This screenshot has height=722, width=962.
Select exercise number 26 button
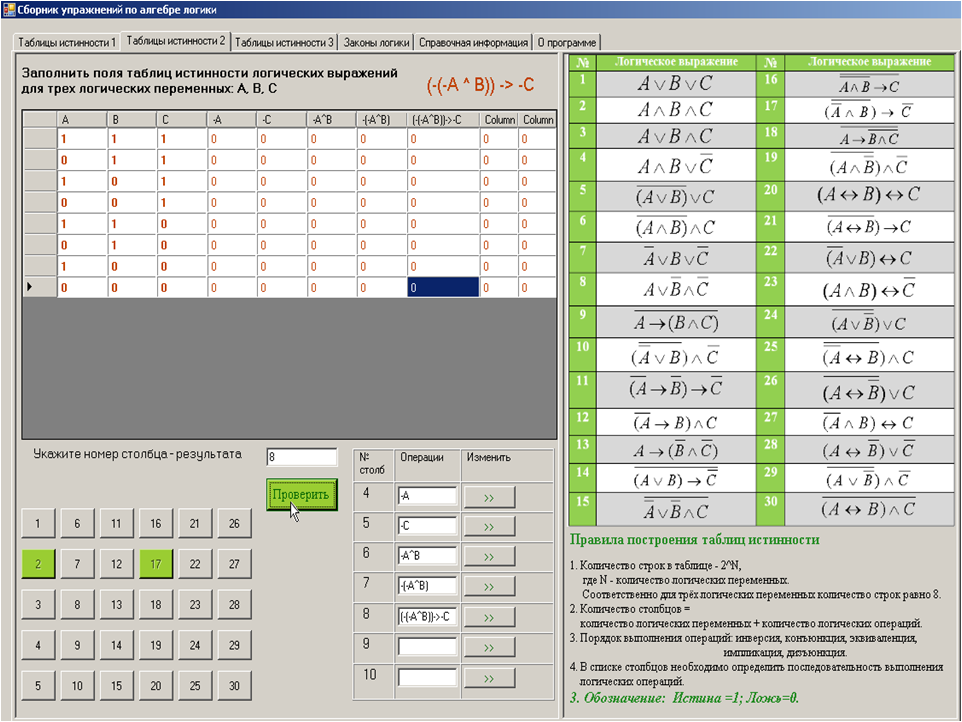click(234, 523)
